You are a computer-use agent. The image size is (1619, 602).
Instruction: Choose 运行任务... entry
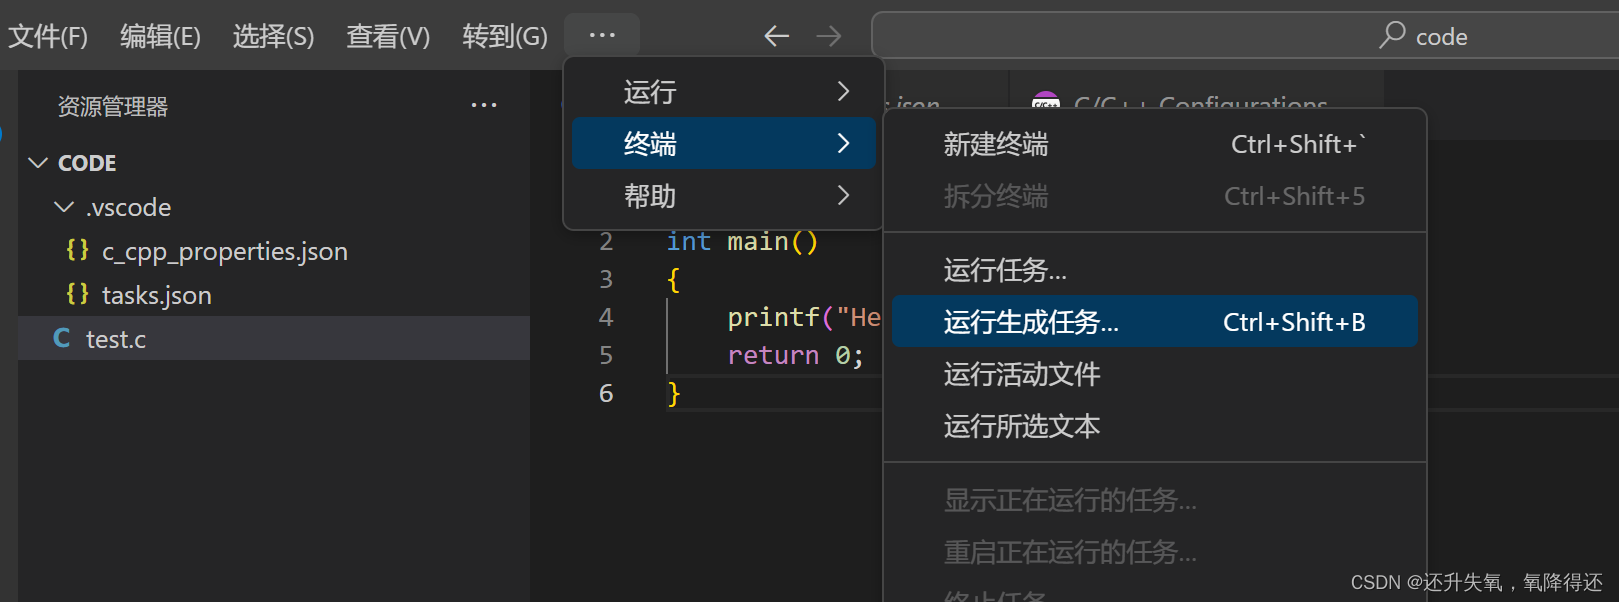pos(1154,270)
